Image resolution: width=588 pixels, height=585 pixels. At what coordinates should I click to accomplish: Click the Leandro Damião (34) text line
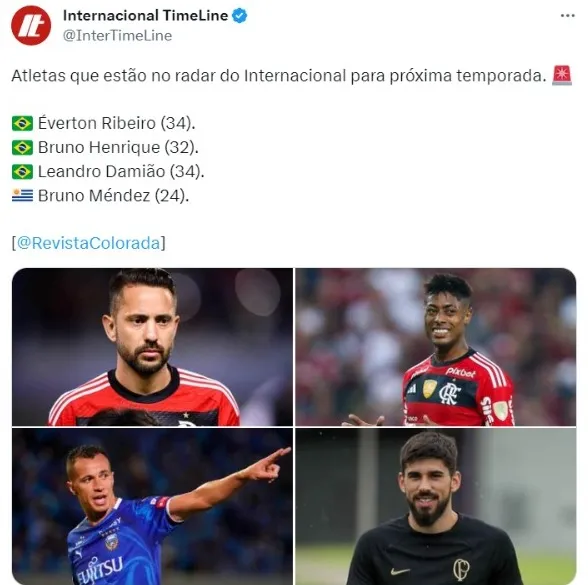click(x=121, y=172)
